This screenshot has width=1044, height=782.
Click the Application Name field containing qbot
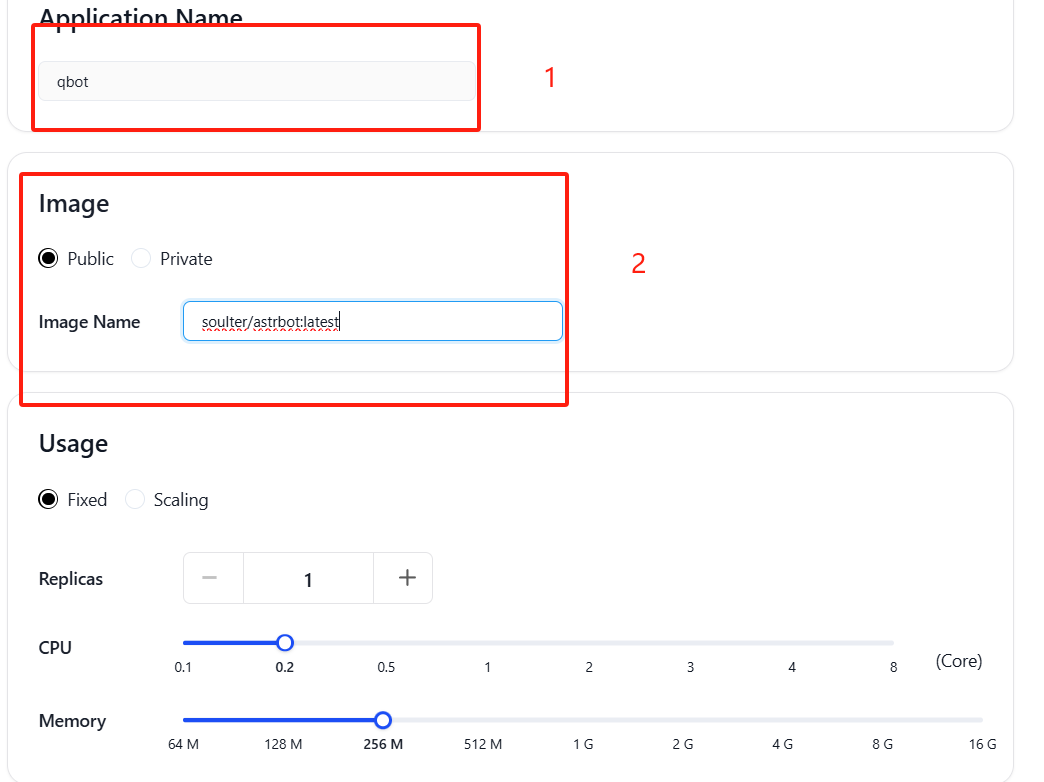[257, 81]
